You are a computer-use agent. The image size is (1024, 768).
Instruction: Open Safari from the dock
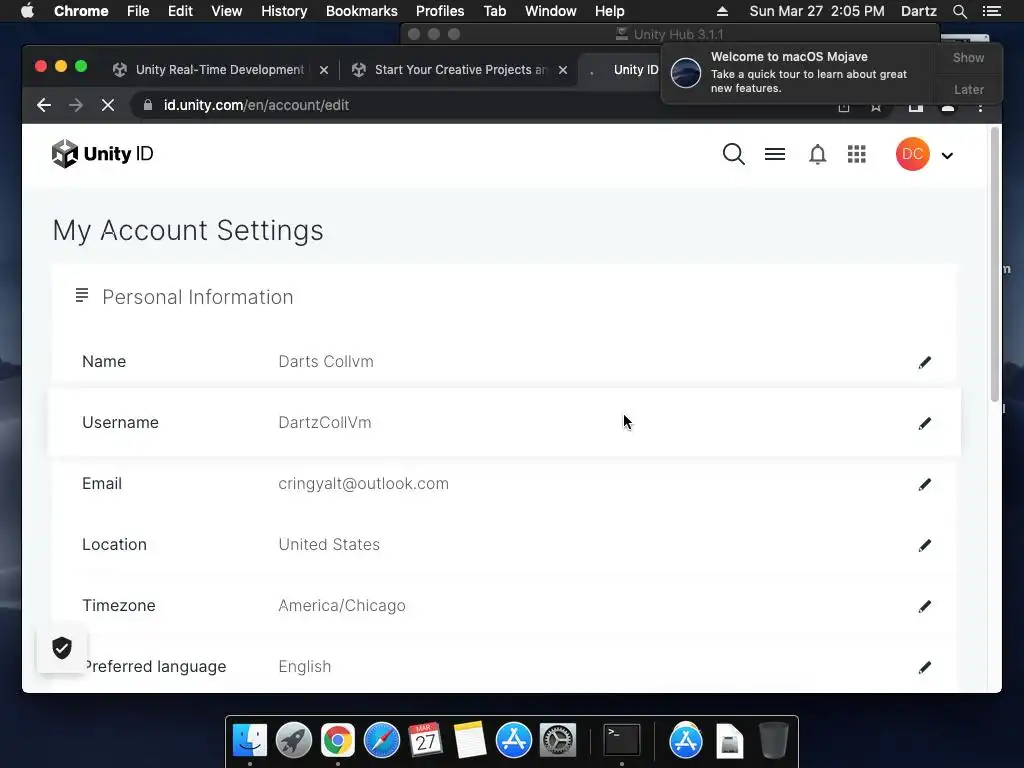(381, 741)
